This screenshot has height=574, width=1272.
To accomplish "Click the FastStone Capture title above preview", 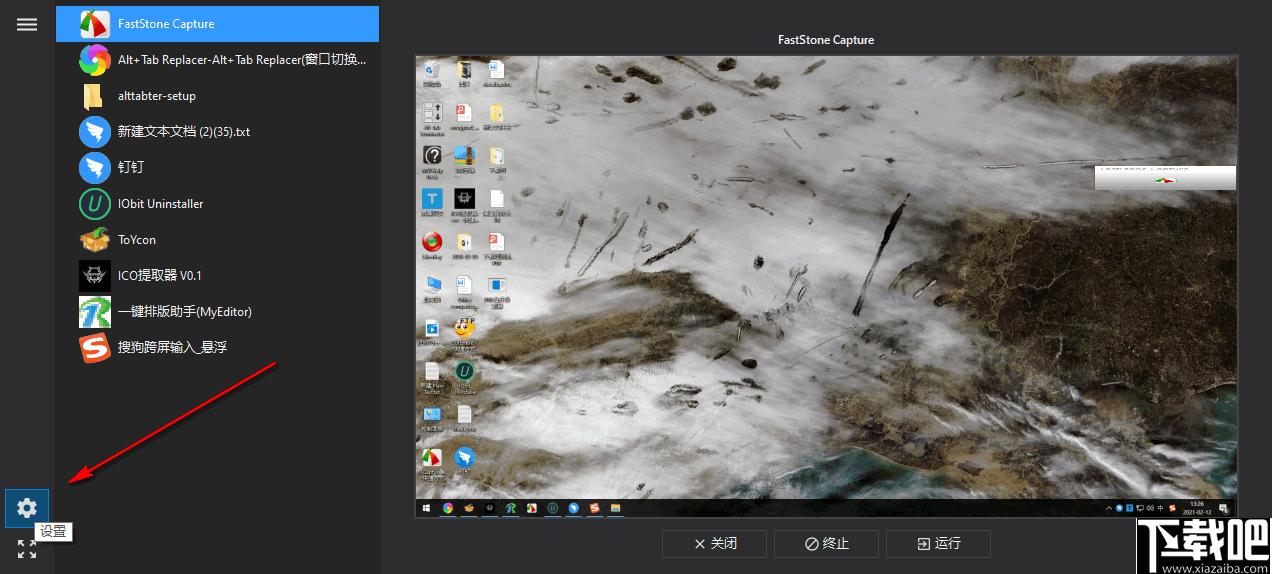I will (826, 40).
